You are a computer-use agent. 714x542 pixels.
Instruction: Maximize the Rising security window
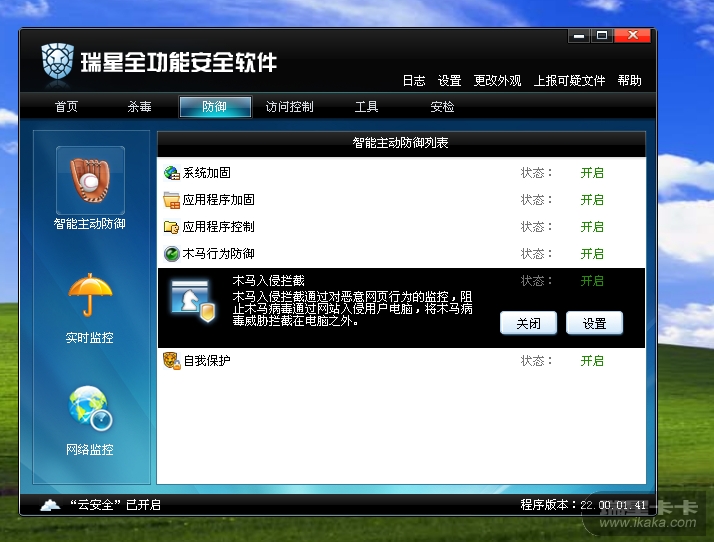click(x=602, y=36)
